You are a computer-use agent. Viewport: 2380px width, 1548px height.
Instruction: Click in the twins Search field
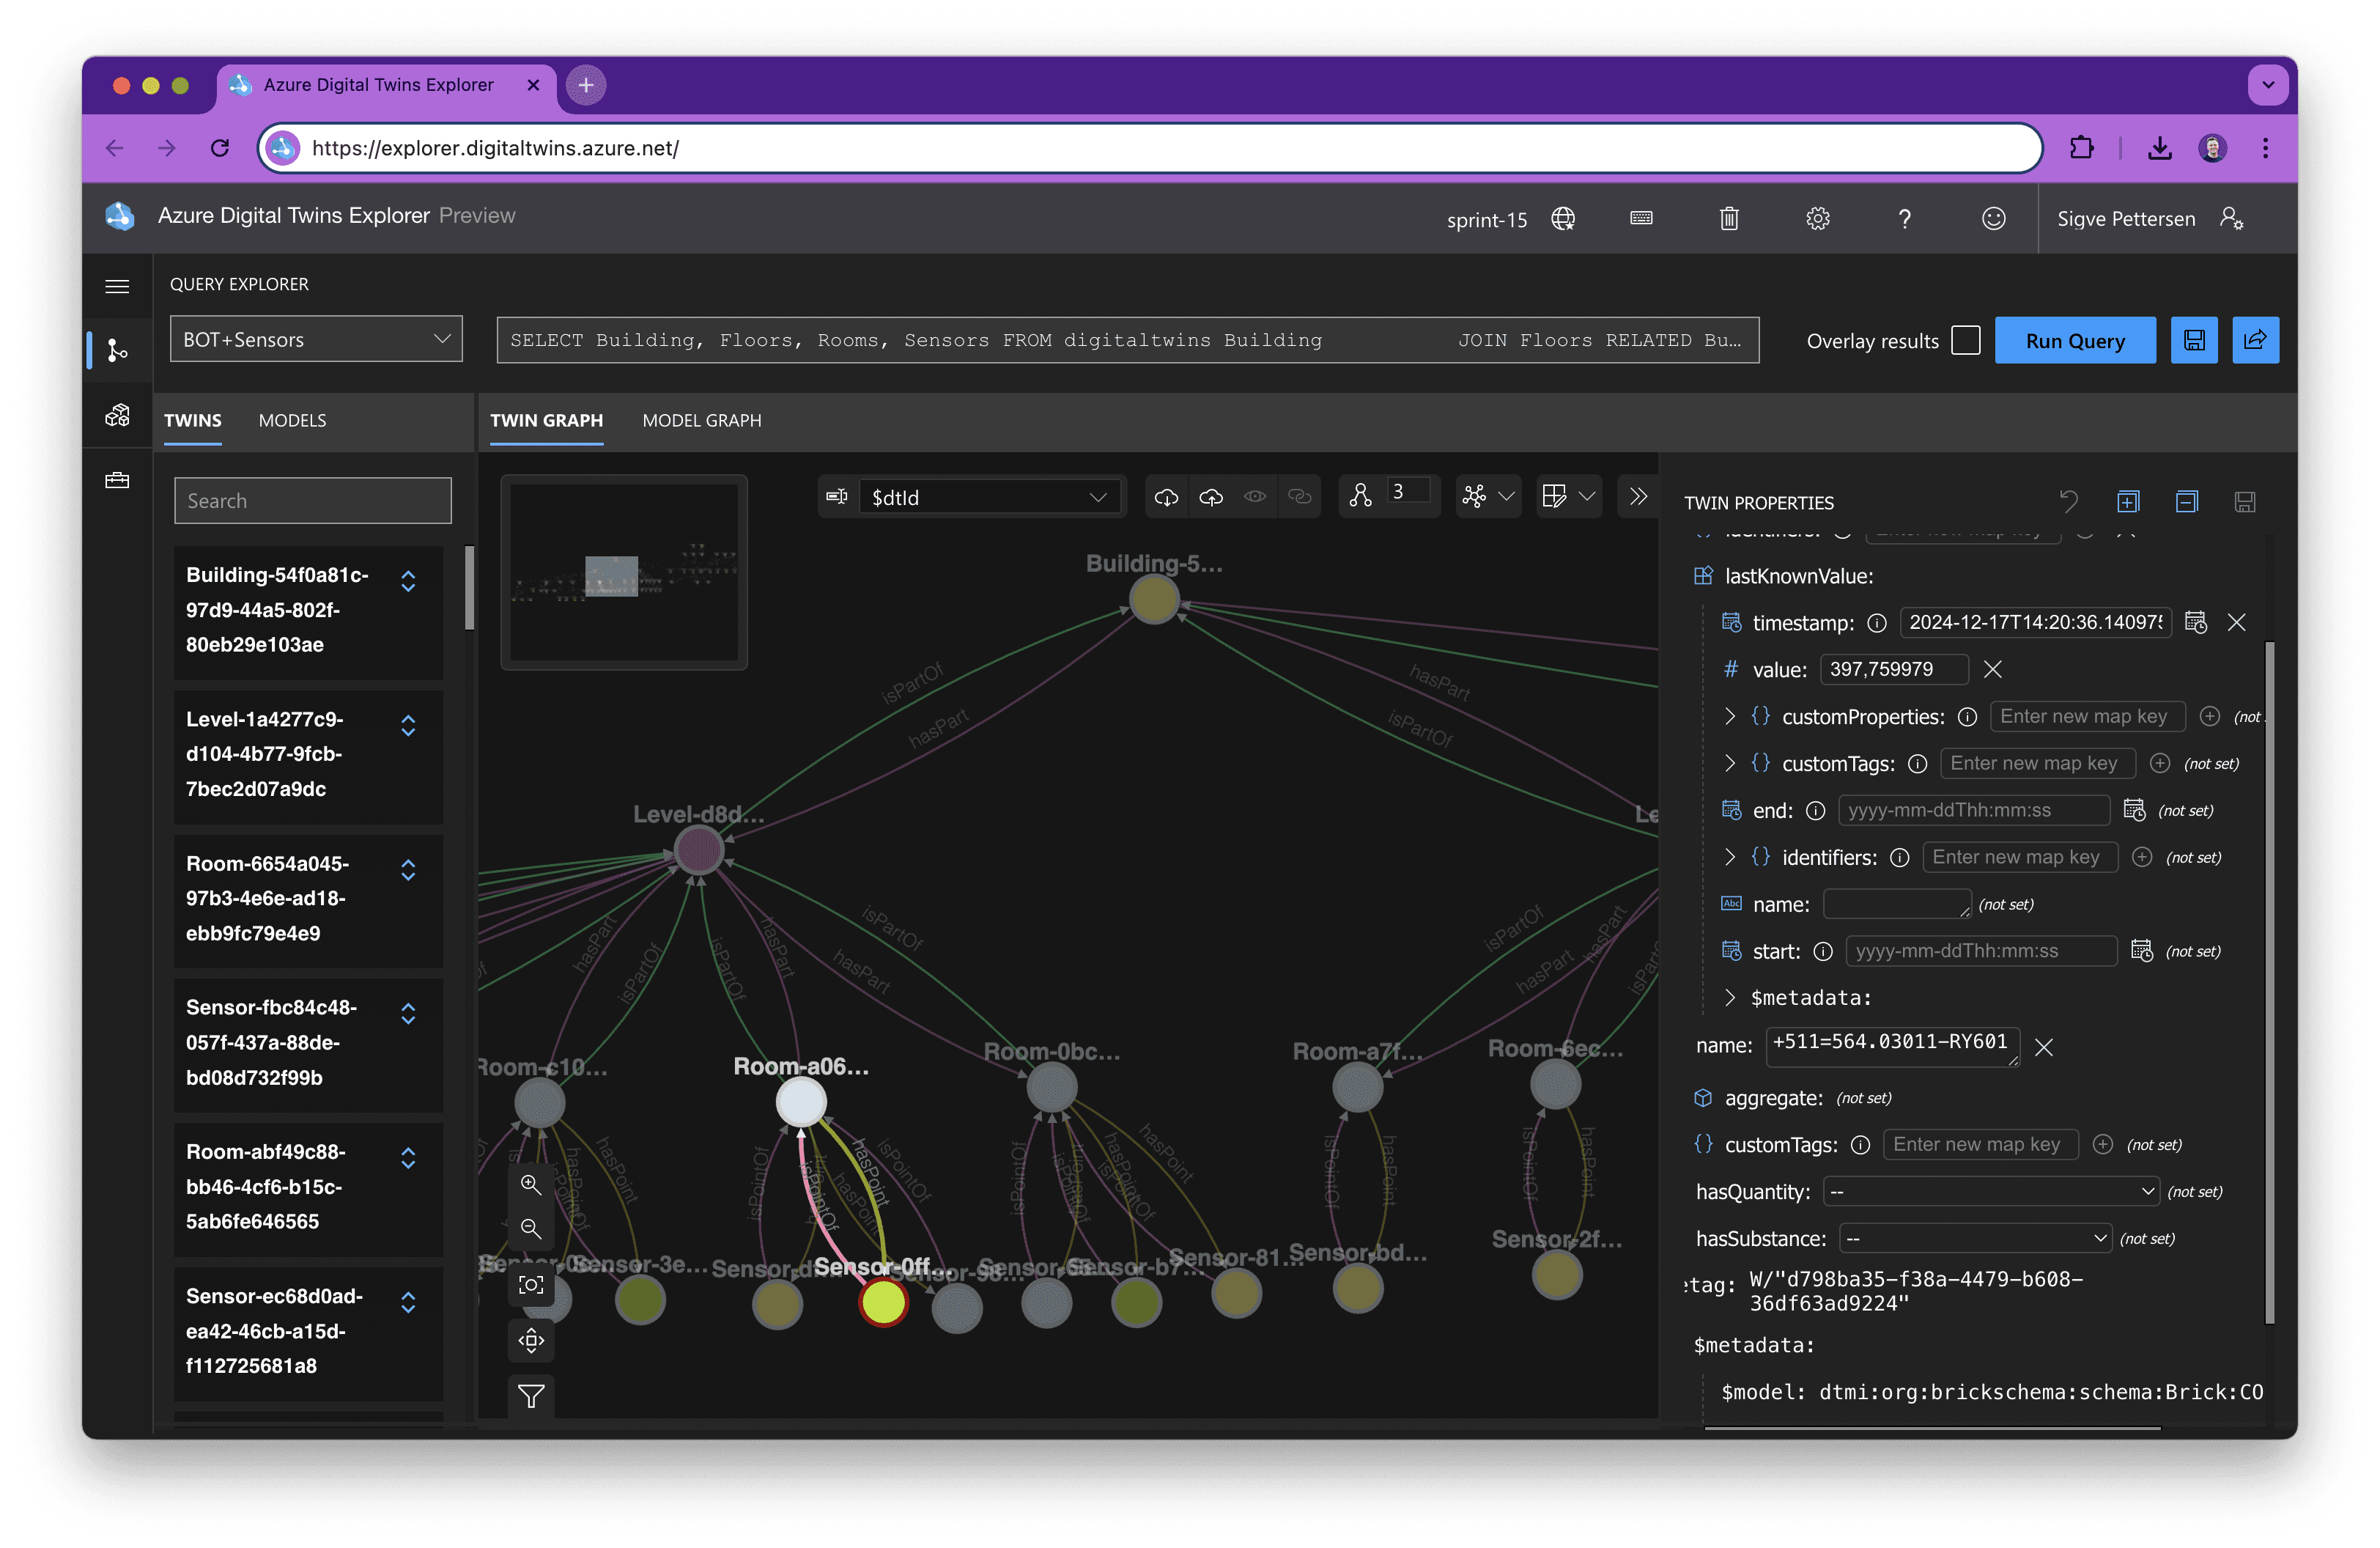click(313, 500)
